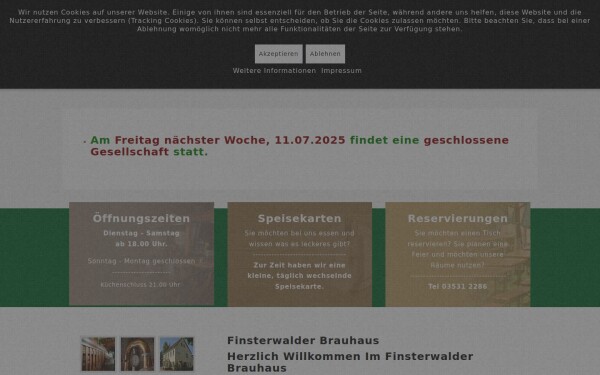This screenshot has width=600, height=375.
Task: Click the phone number Tel 03531 2286
Action: tap(458, 287)
